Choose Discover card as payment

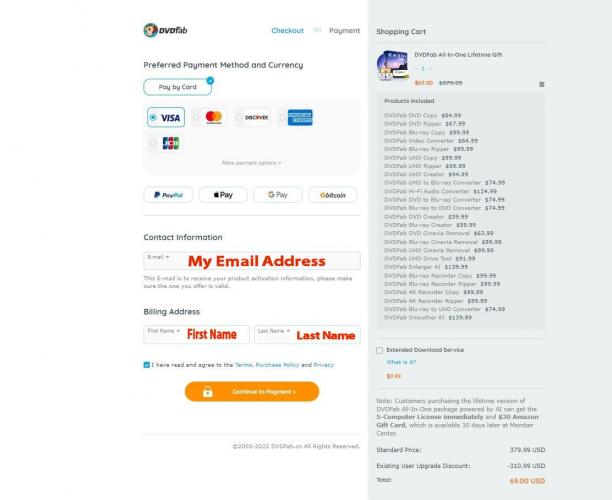tap(253, 117)
